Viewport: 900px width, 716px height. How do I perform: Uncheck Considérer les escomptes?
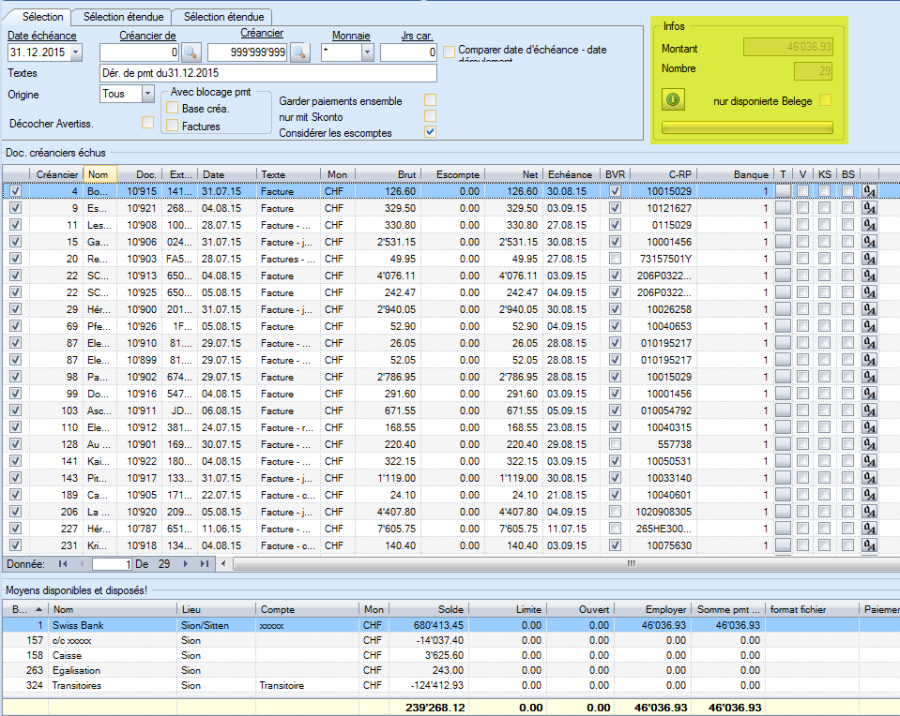(430, 132)
